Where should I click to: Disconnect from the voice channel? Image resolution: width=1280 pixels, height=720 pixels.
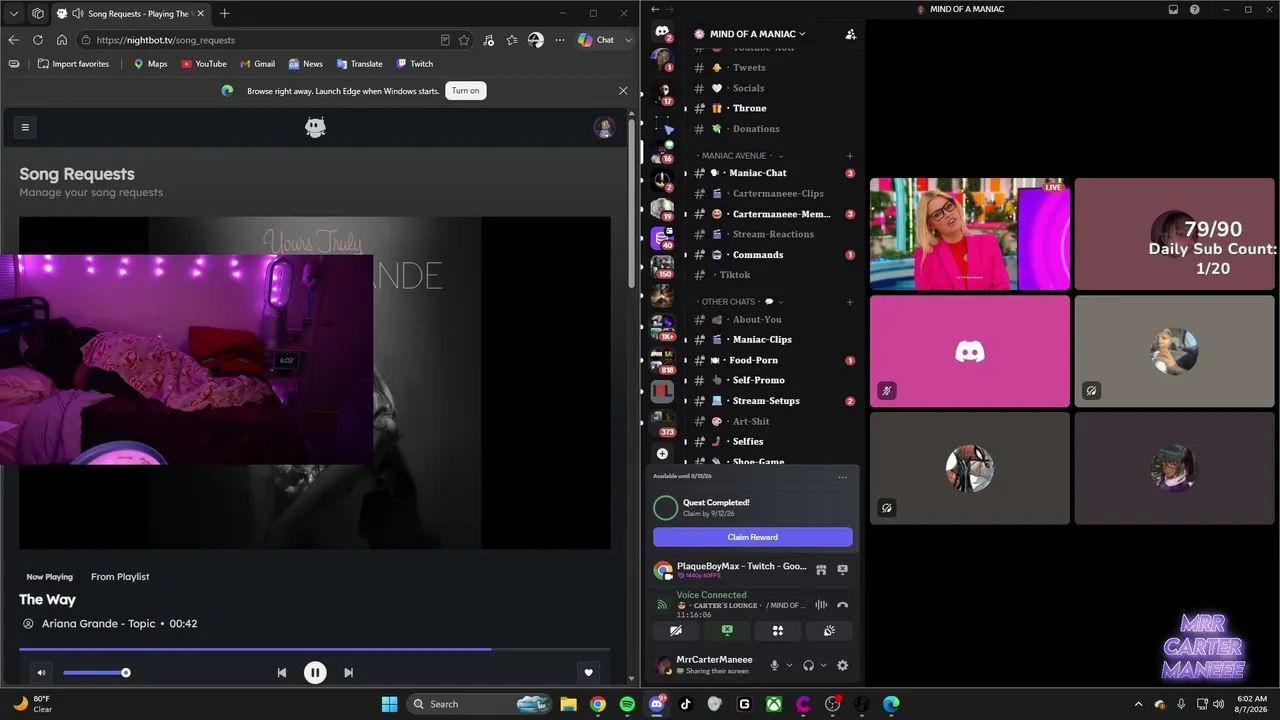pyautogui.click(x=842, y=605)
